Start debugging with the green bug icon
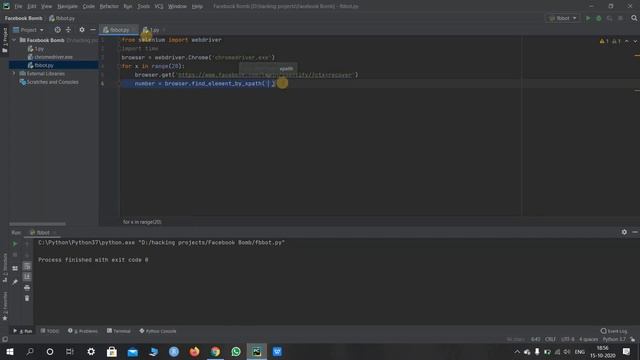The width and height of the screenshot is (640, 360). coord(599,18)
